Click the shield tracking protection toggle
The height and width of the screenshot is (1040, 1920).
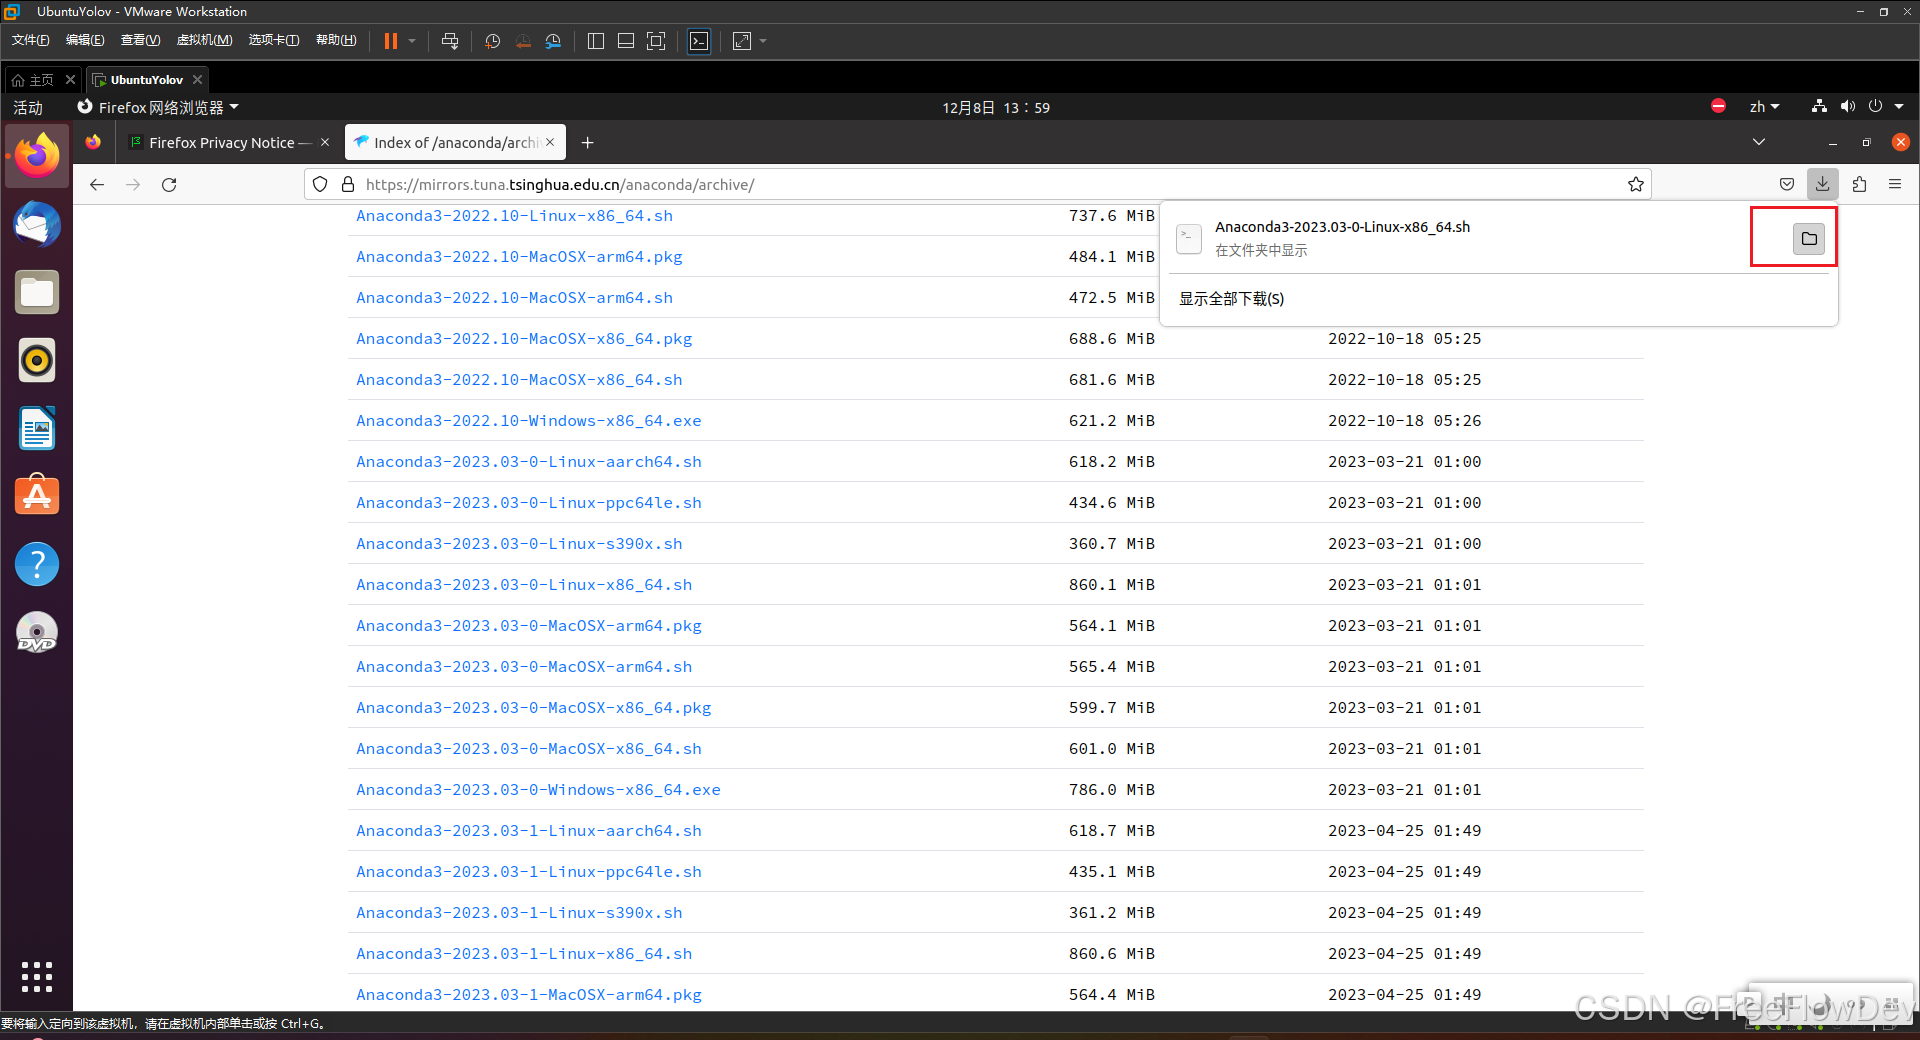(319, 184)
